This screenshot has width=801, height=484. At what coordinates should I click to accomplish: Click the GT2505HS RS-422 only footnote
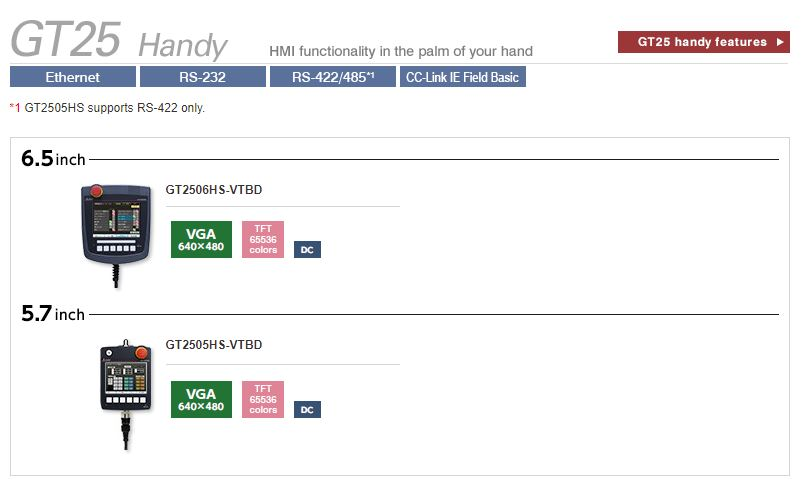click(x=108, y=107)
